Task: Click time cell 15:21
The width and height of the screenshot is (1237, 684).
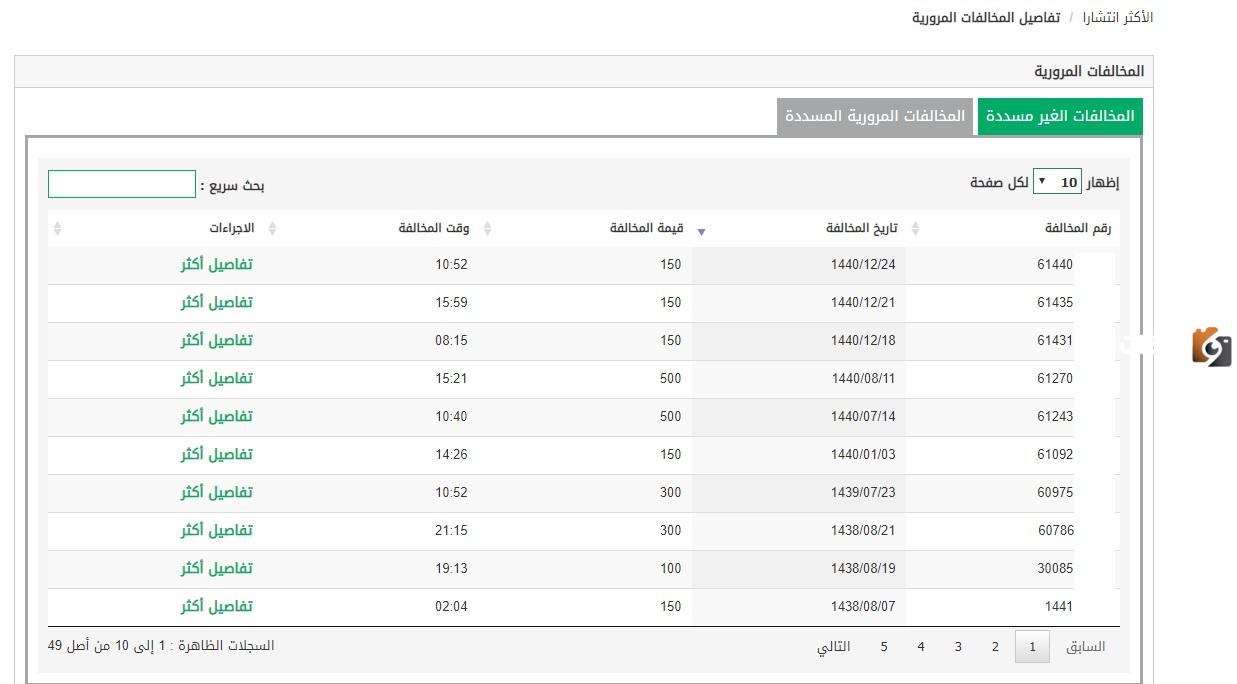Action: [x=451, y=379]
